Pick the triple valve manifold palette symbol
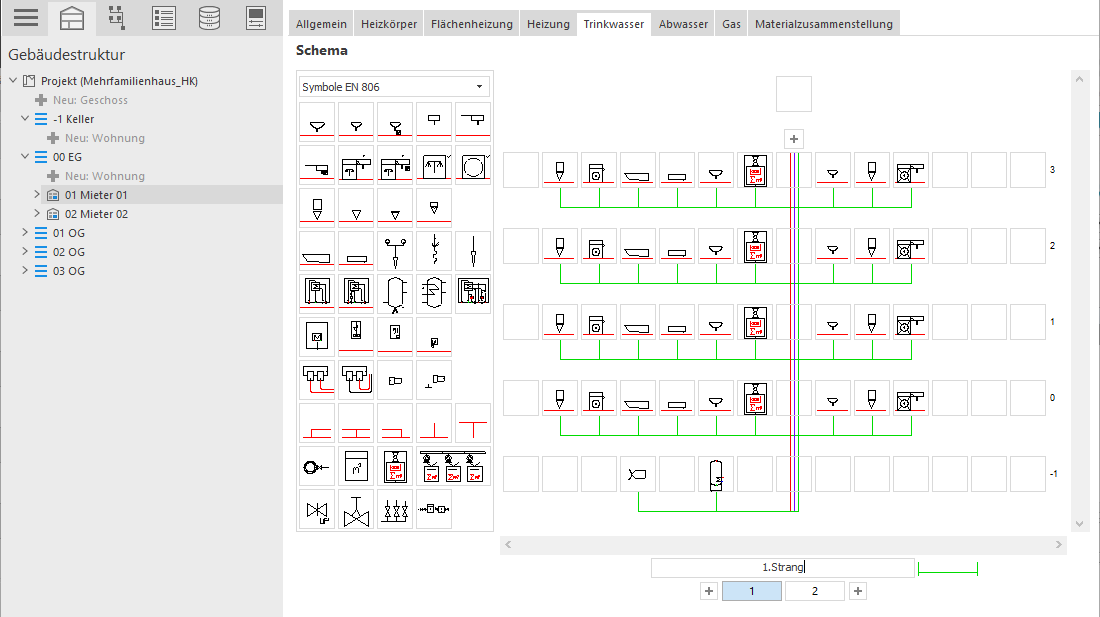The image size is (1100, 617). point(396,510)
